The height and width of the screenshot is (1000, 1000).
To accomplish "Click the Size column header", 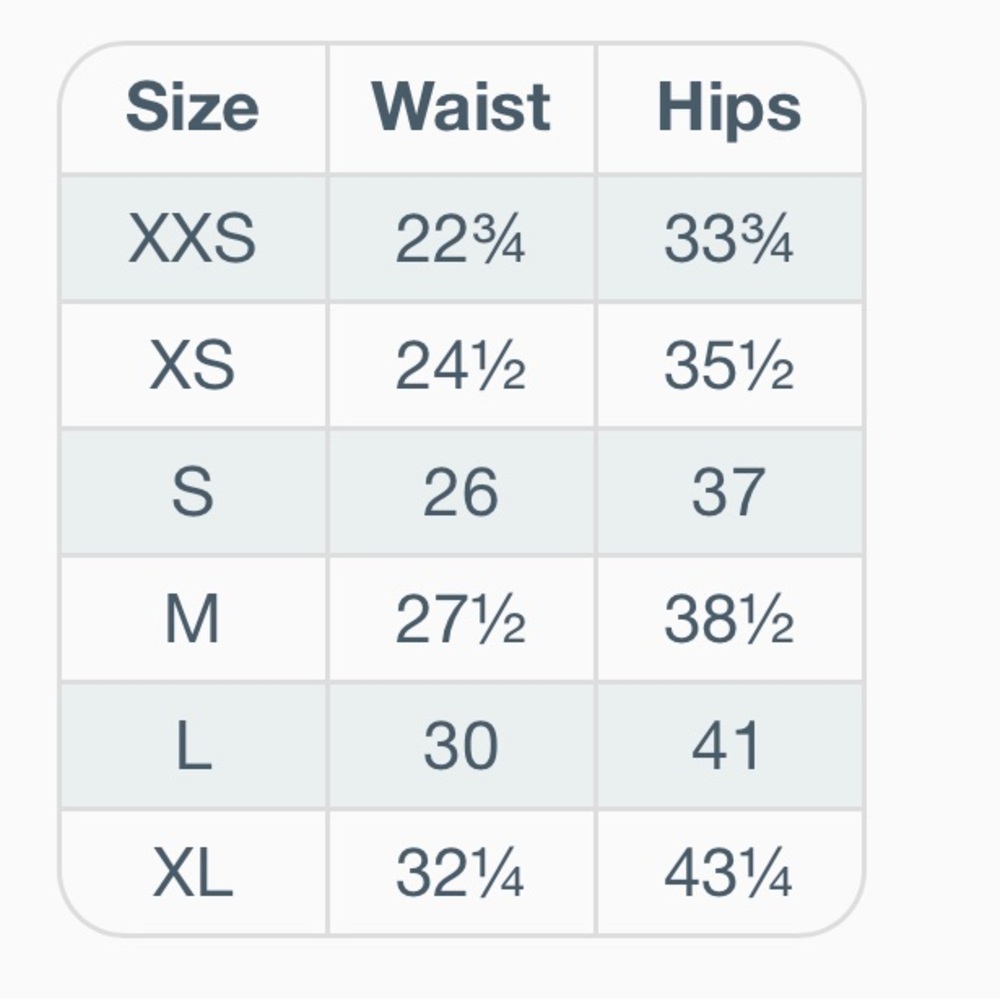I will coord(192,108).
